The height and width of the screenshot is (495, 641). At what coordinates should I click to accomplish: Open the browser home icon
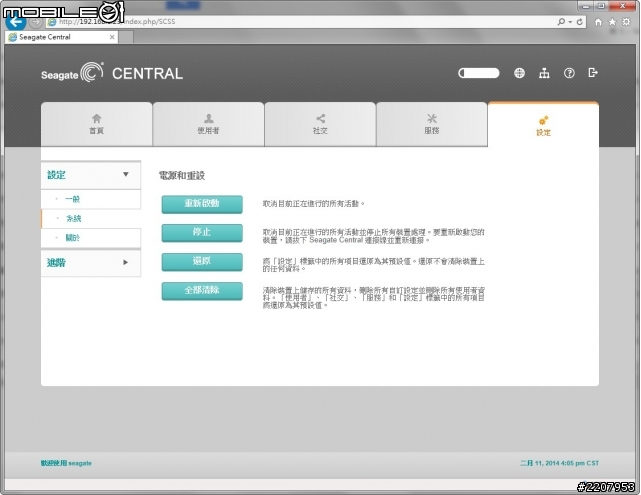pyautogui.click(x=598, y=22)
